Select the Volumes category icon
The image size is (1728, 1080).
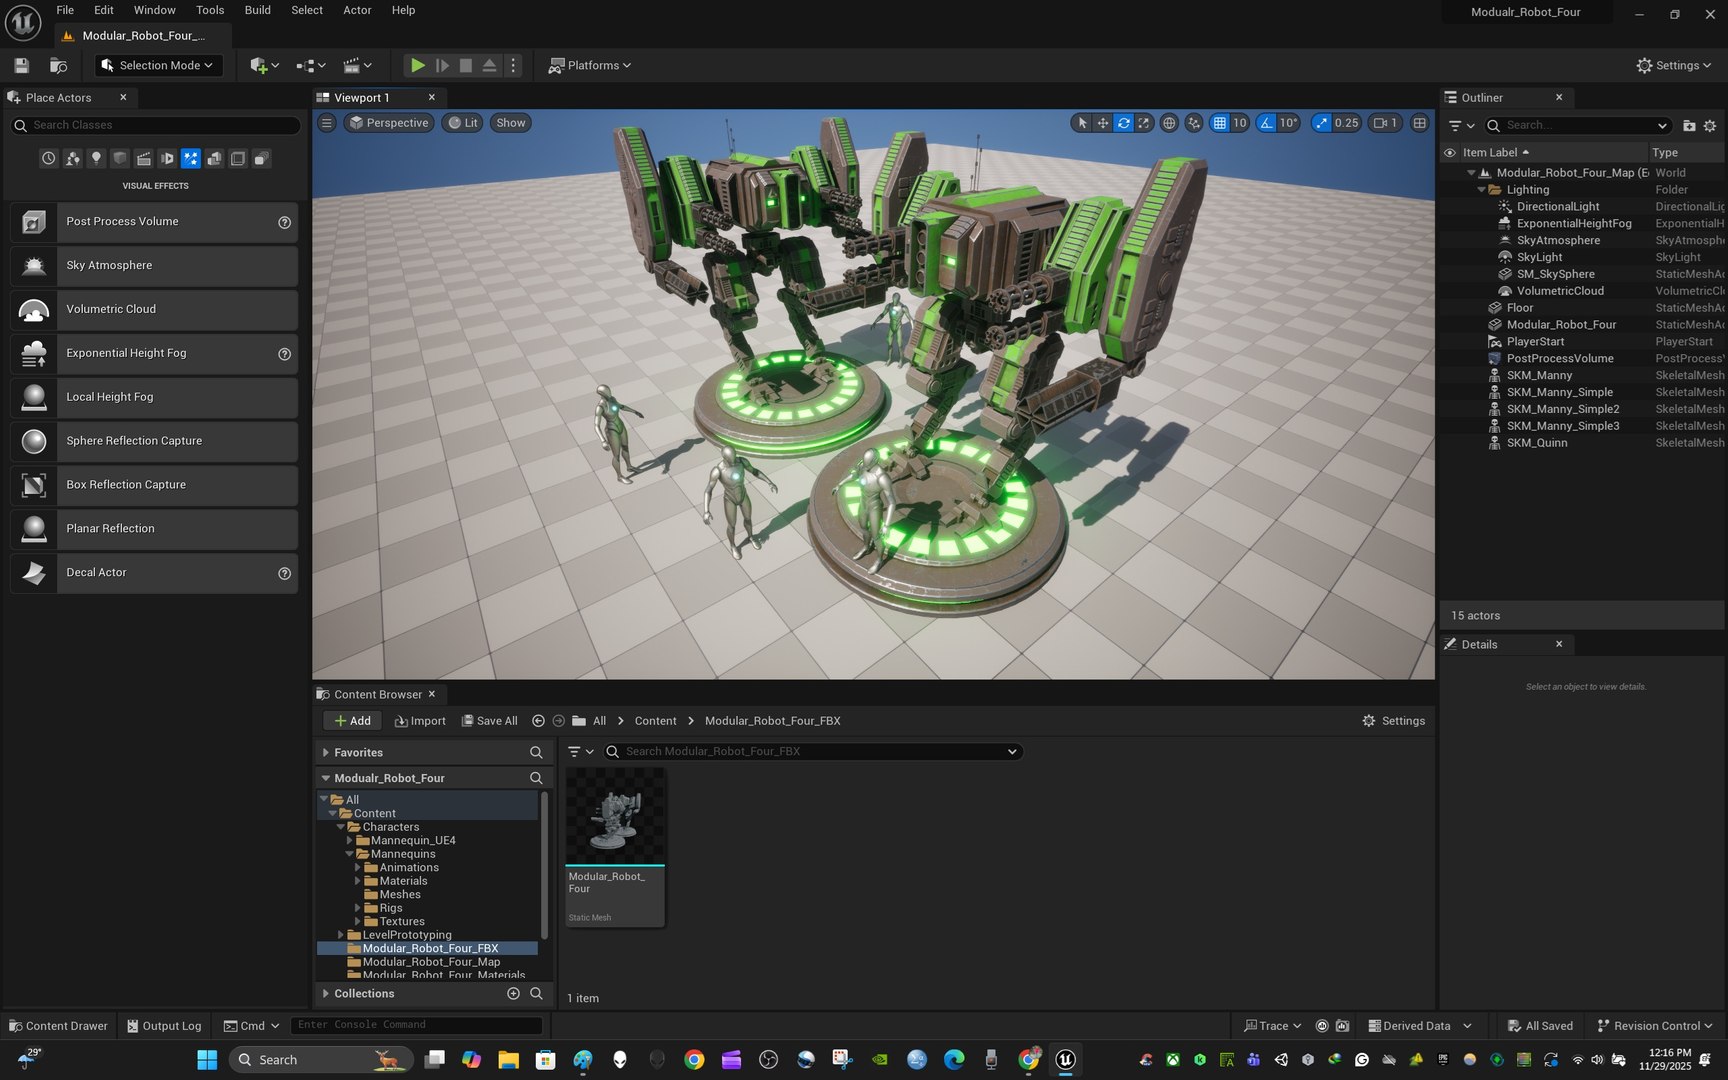(238, 158)
